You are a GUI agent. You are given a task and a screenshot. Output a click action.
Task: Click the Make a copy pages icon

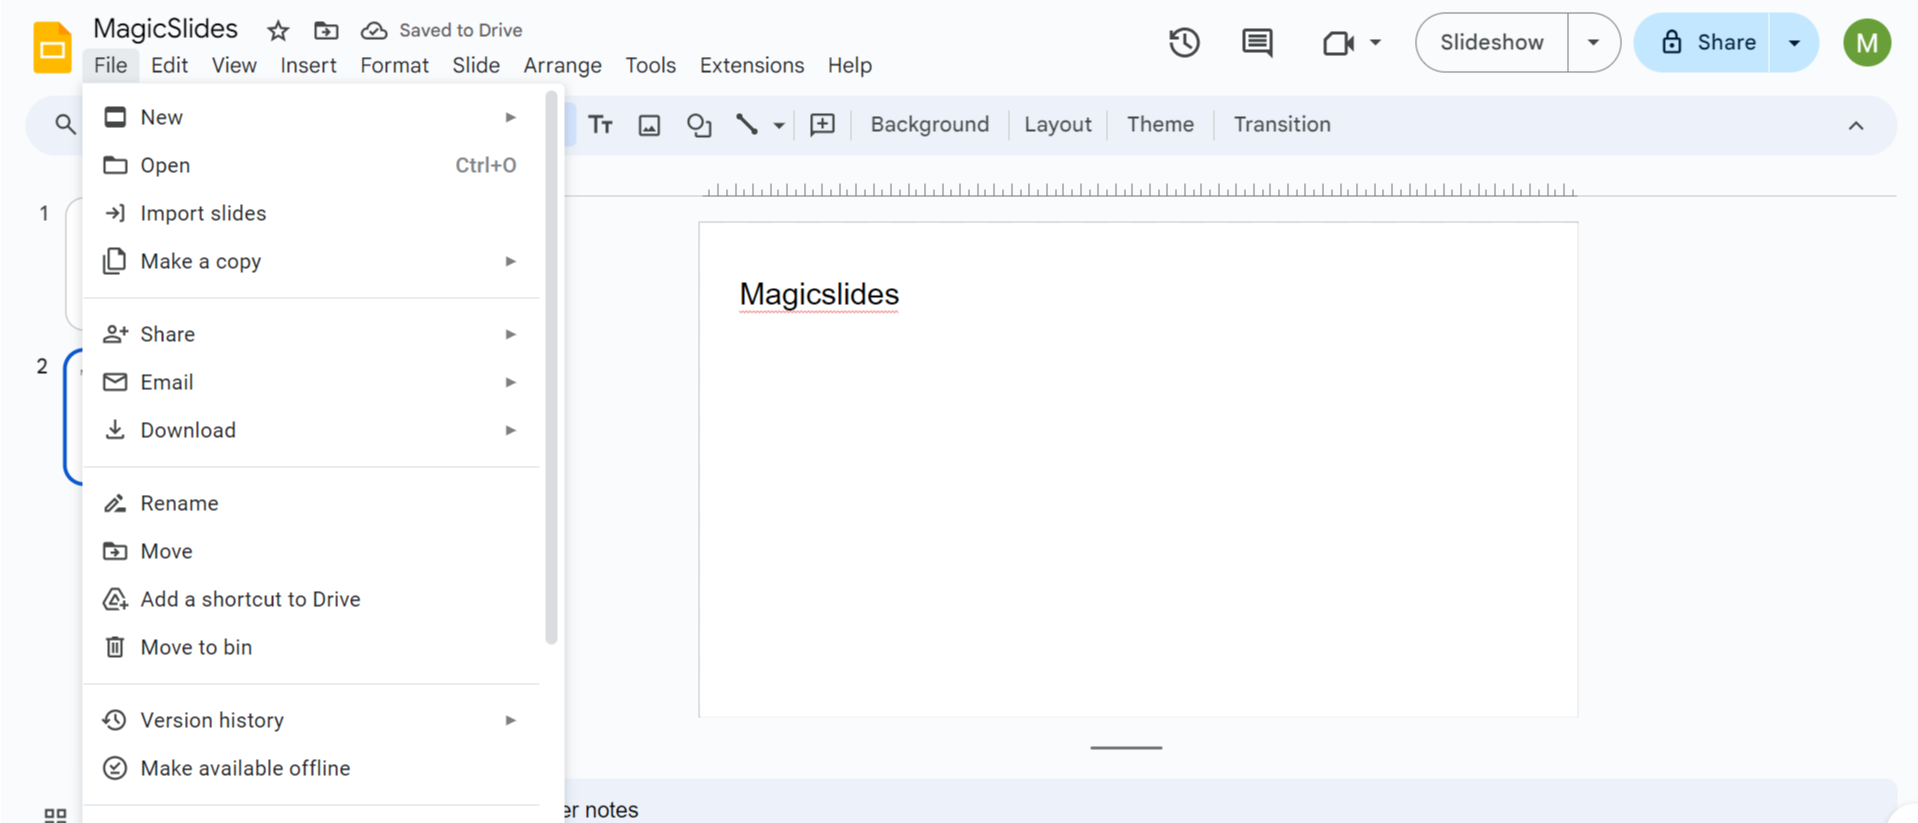pos(115,261)
